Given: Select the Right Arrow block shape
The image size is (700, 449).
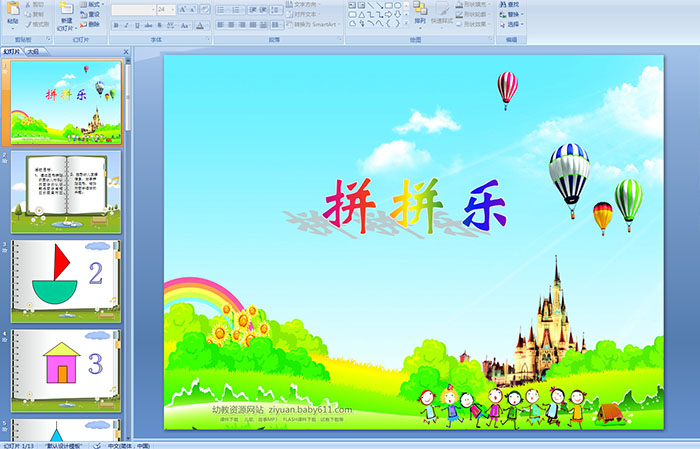Looking at the screenshot, I should coord(388,14).
